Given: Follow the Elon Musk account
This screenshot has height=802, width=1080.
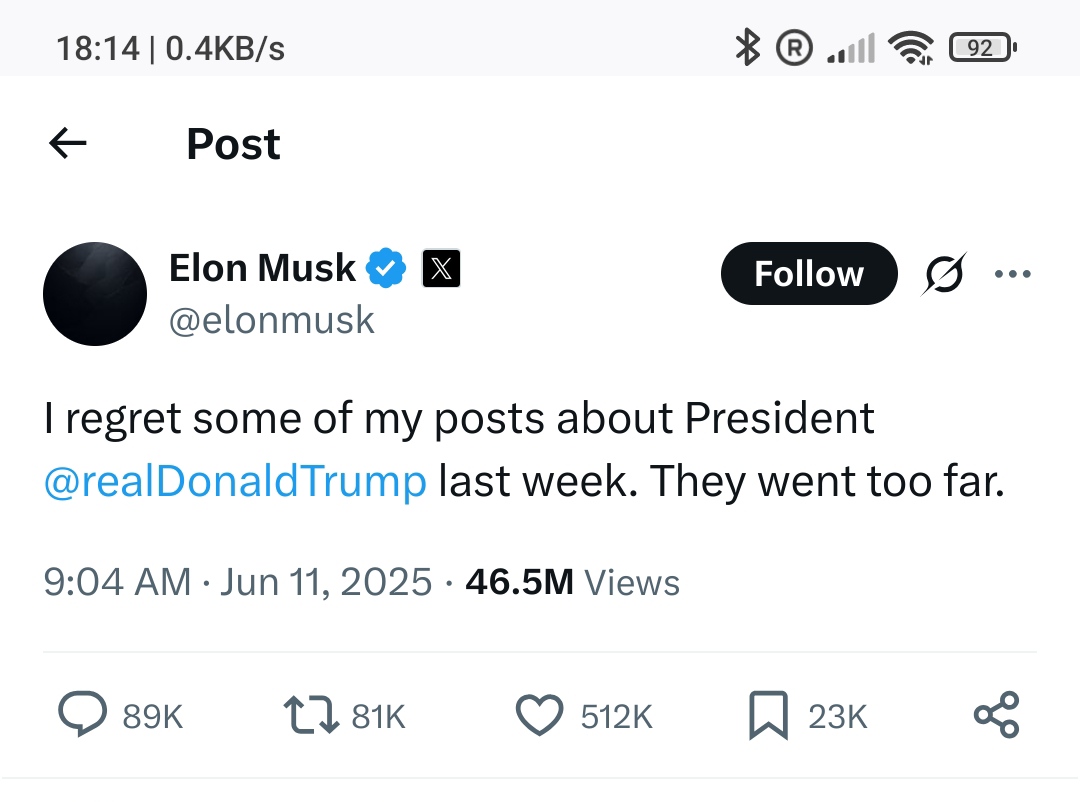Looking at the screenshot, I should (808, 273).
